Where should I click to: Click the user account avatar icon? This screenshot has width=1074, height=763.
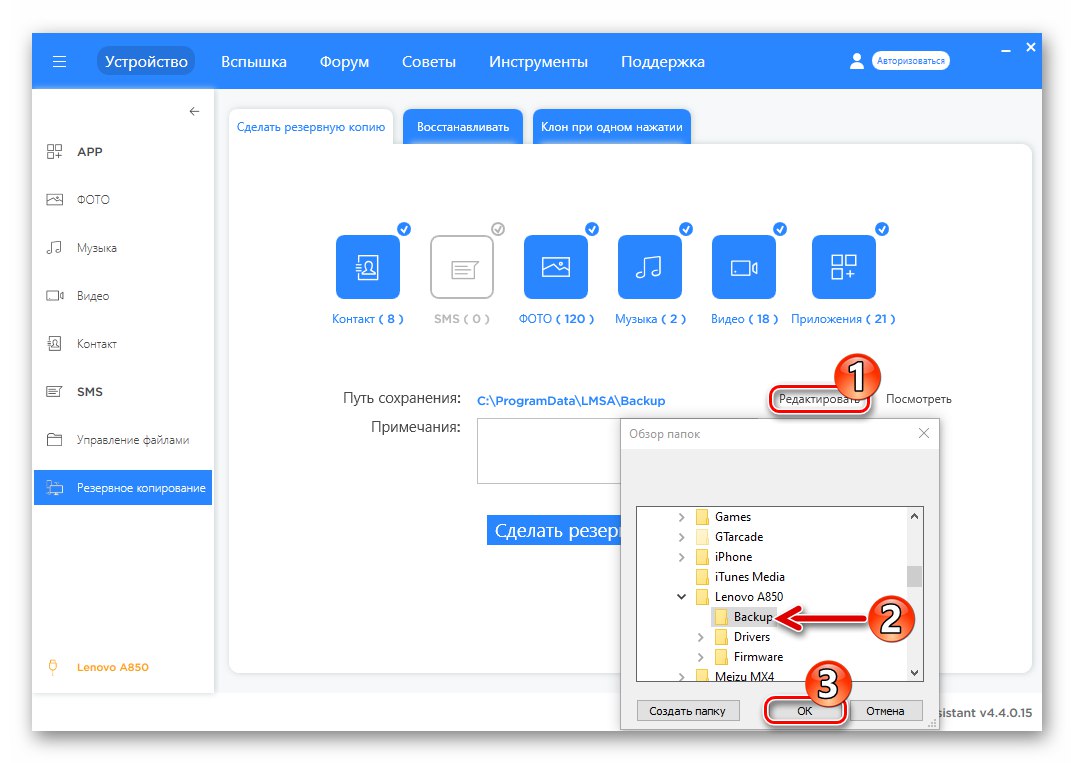click(856, 61)
